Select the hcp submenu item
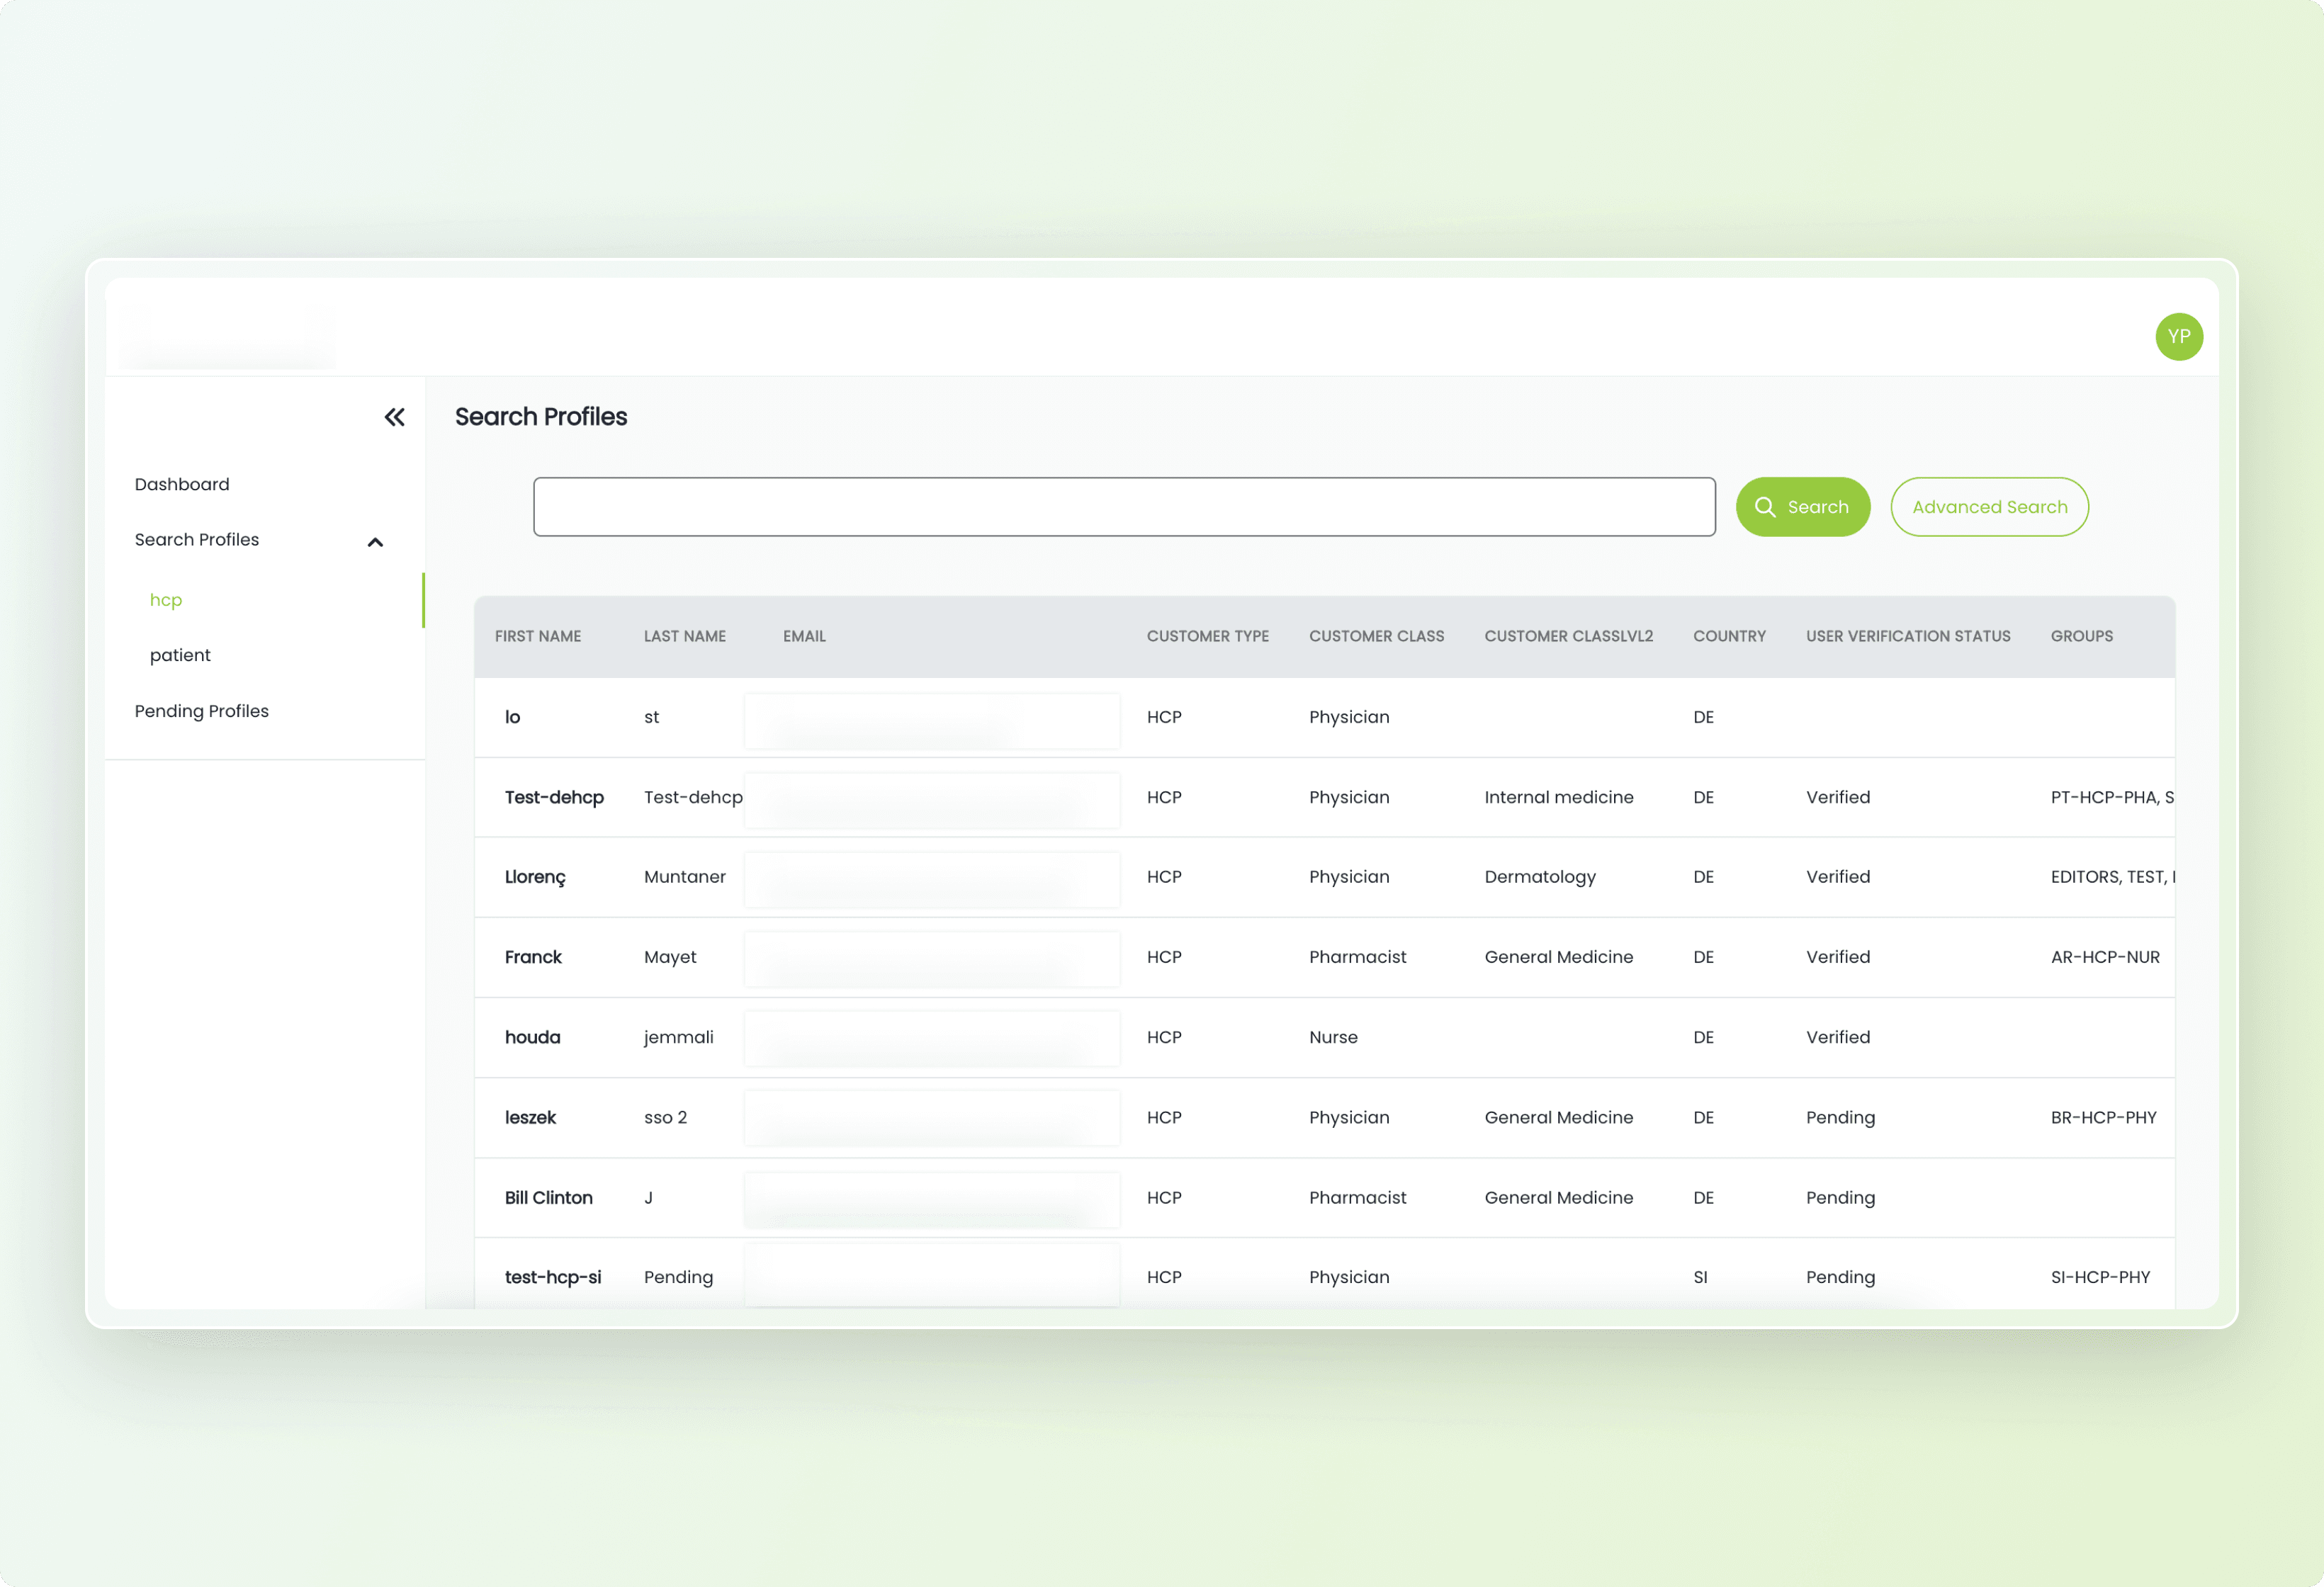The width and height of the screenshot is (2324, 1587). 166,600
